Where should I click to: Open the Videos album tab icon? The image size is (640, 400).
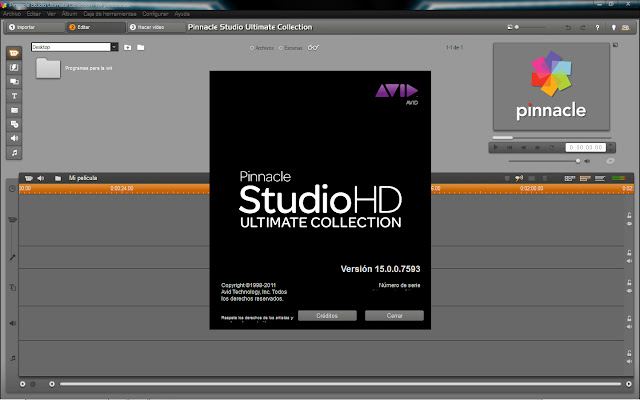coord(14,53)
